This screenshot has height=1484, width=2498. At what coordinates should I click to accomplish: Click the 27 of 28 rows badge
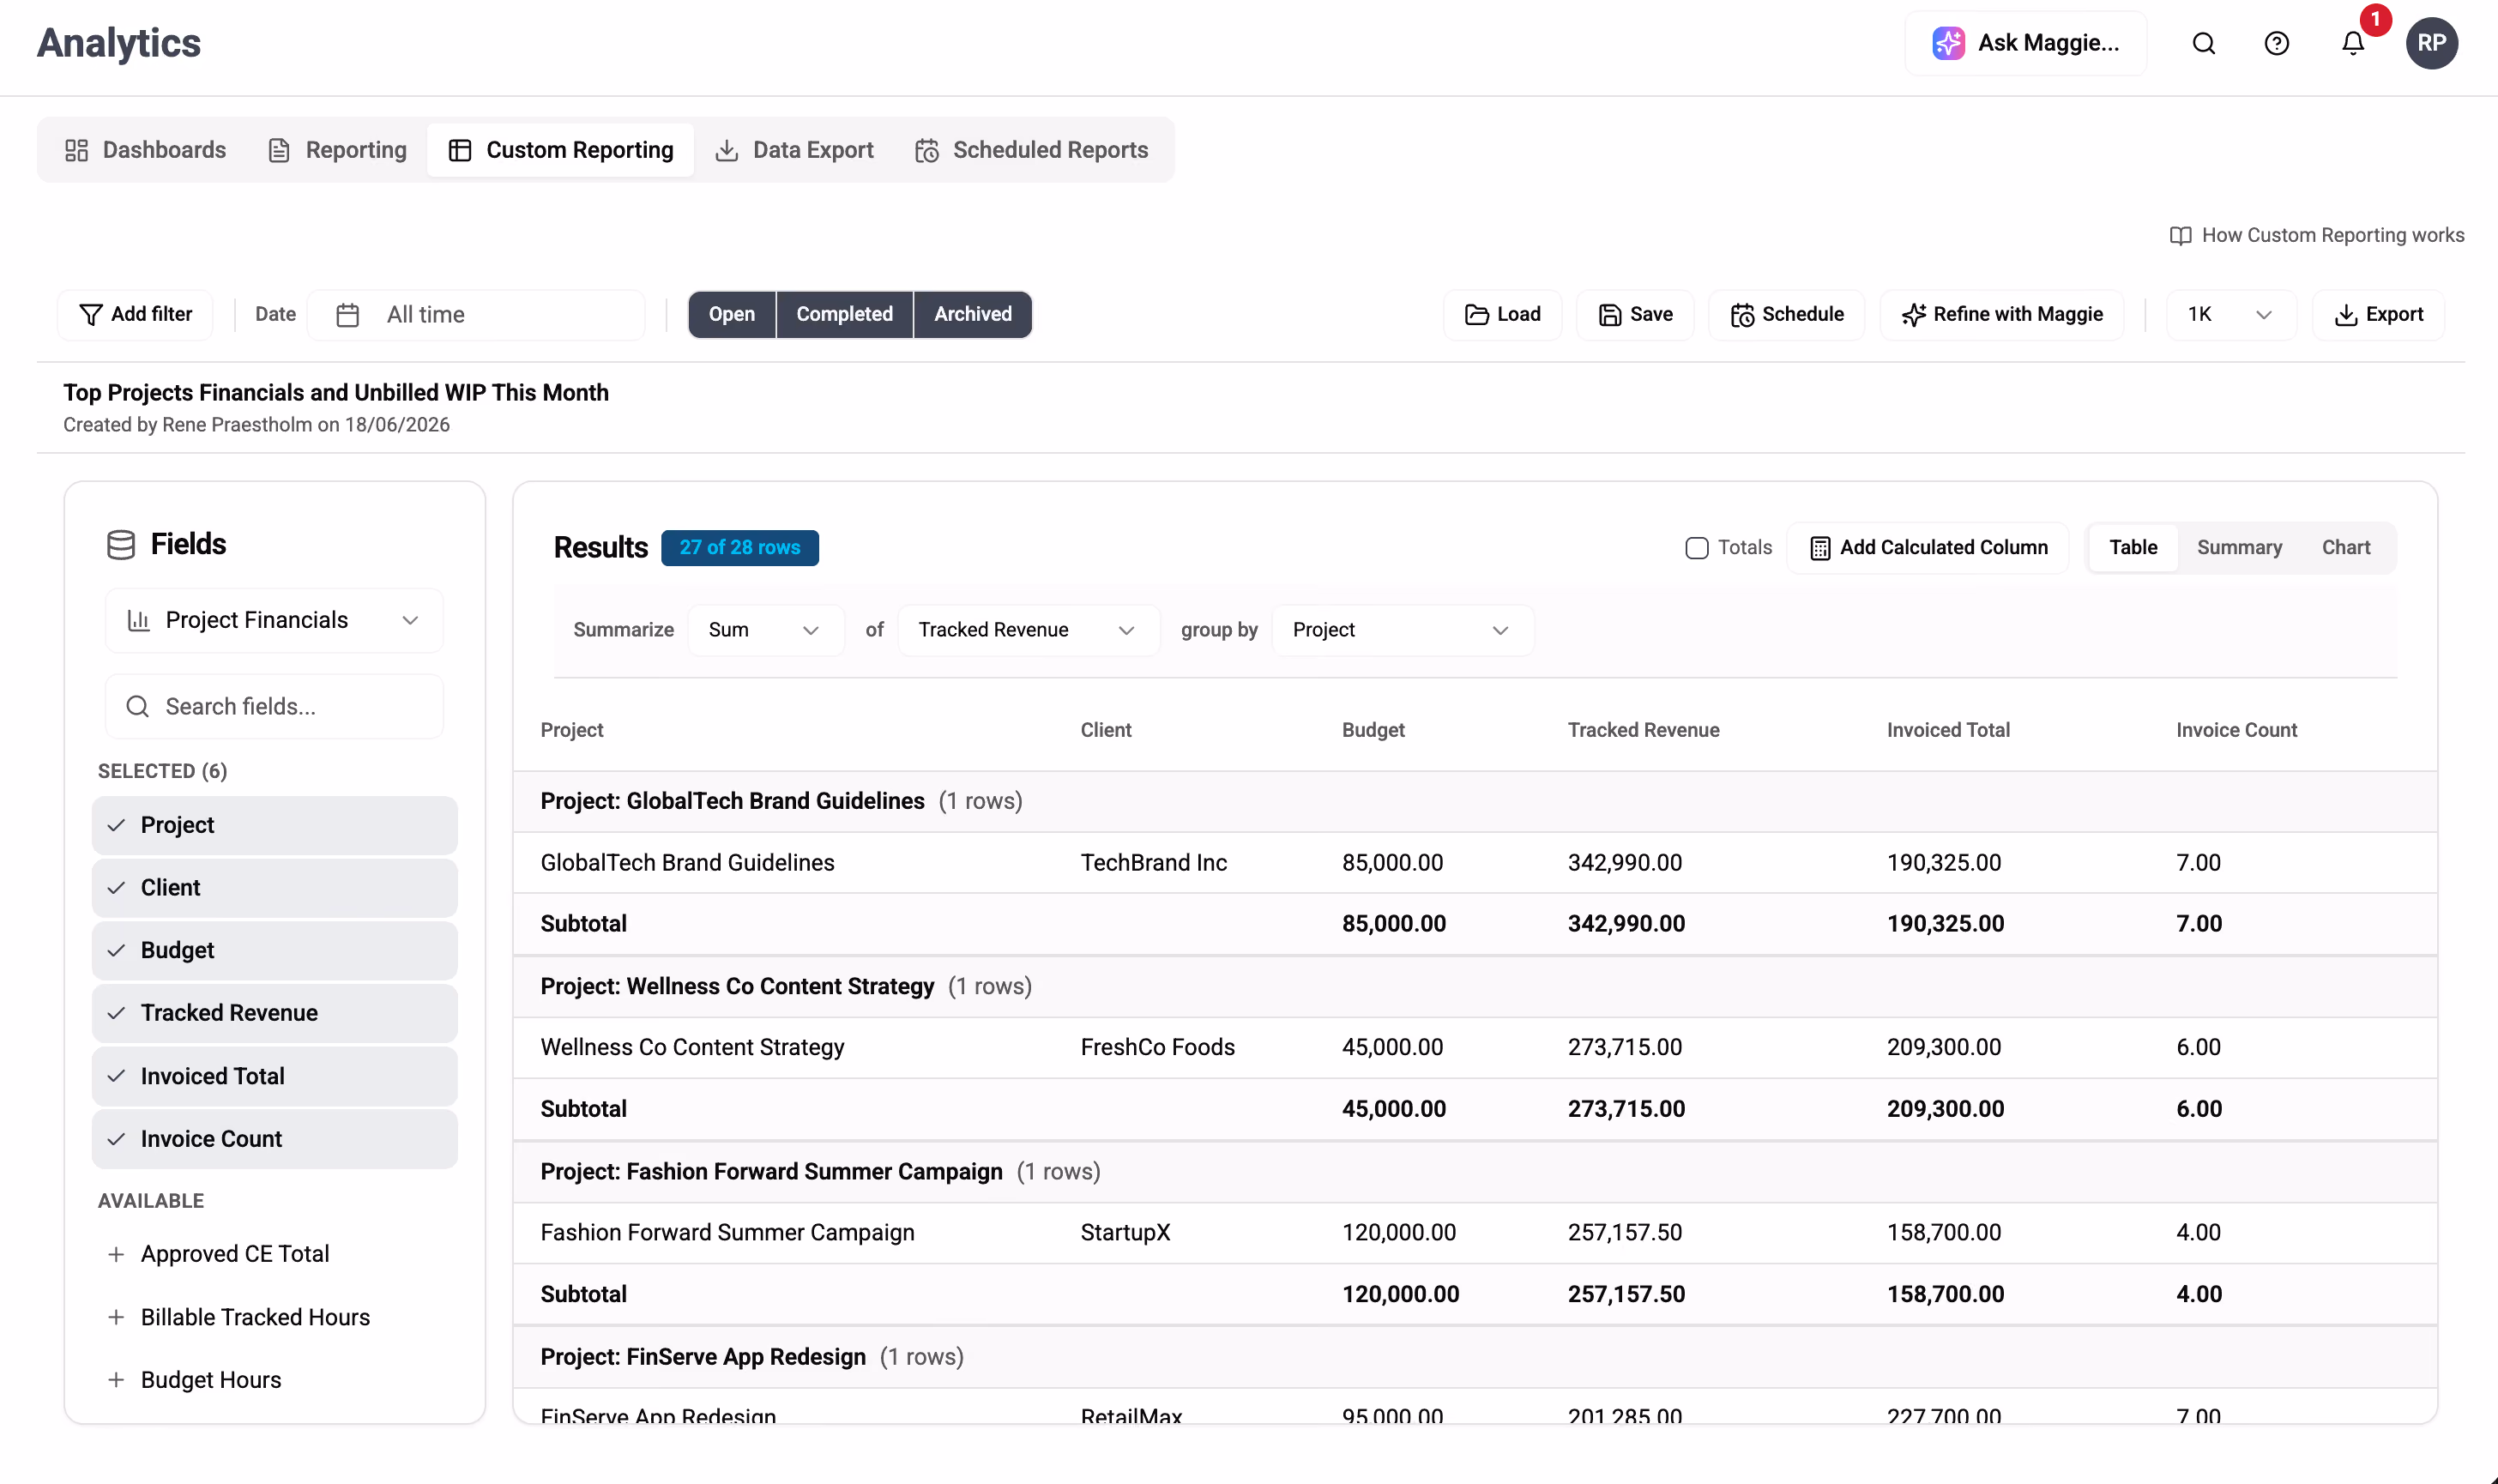pyautogui.click(x=740, y=548)
